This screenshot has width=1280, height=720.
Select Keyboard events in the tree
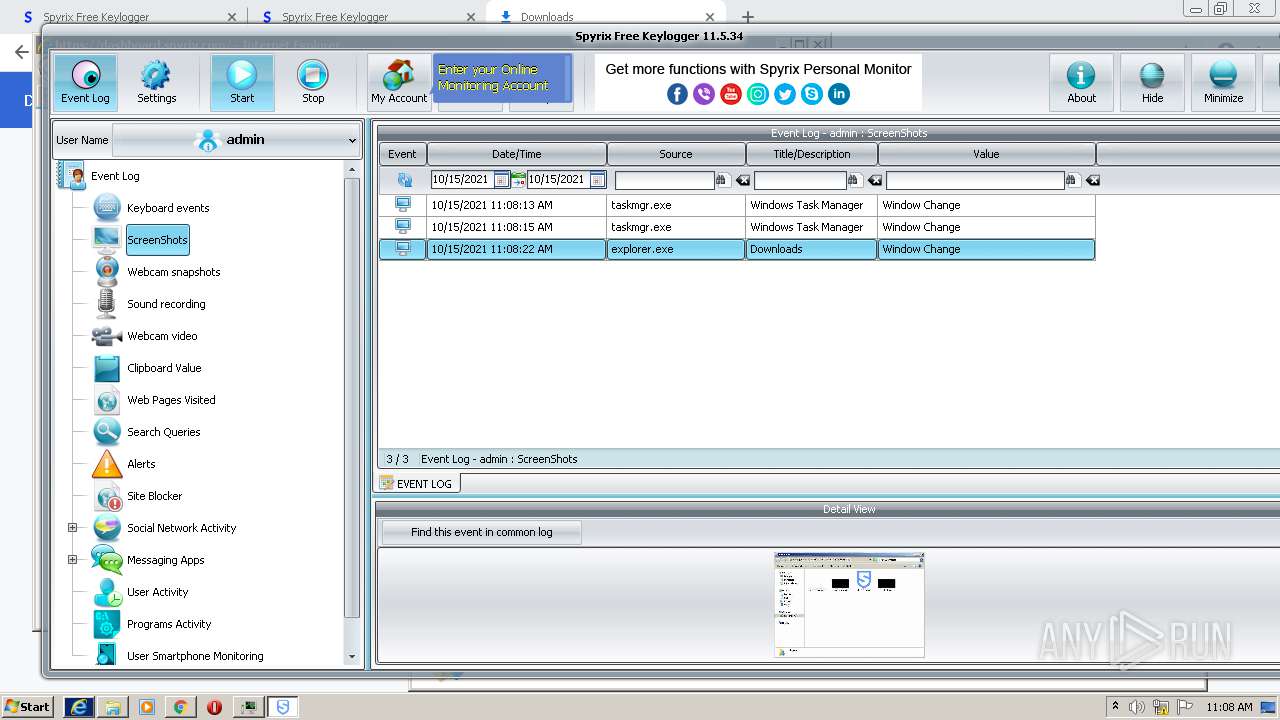point(168,208)
